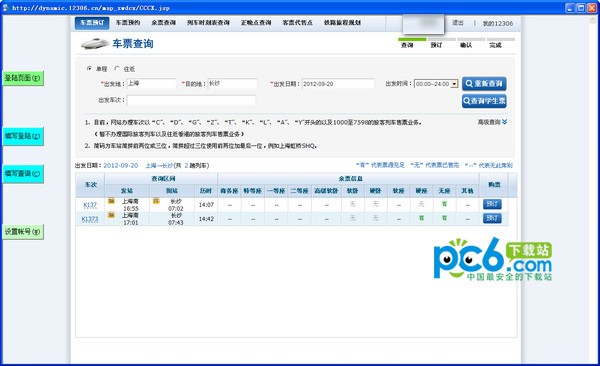Select the 单程 one-way radio button
Viewport: 600px width, 366px height.
pyautogui.click(x=89, y=69)
